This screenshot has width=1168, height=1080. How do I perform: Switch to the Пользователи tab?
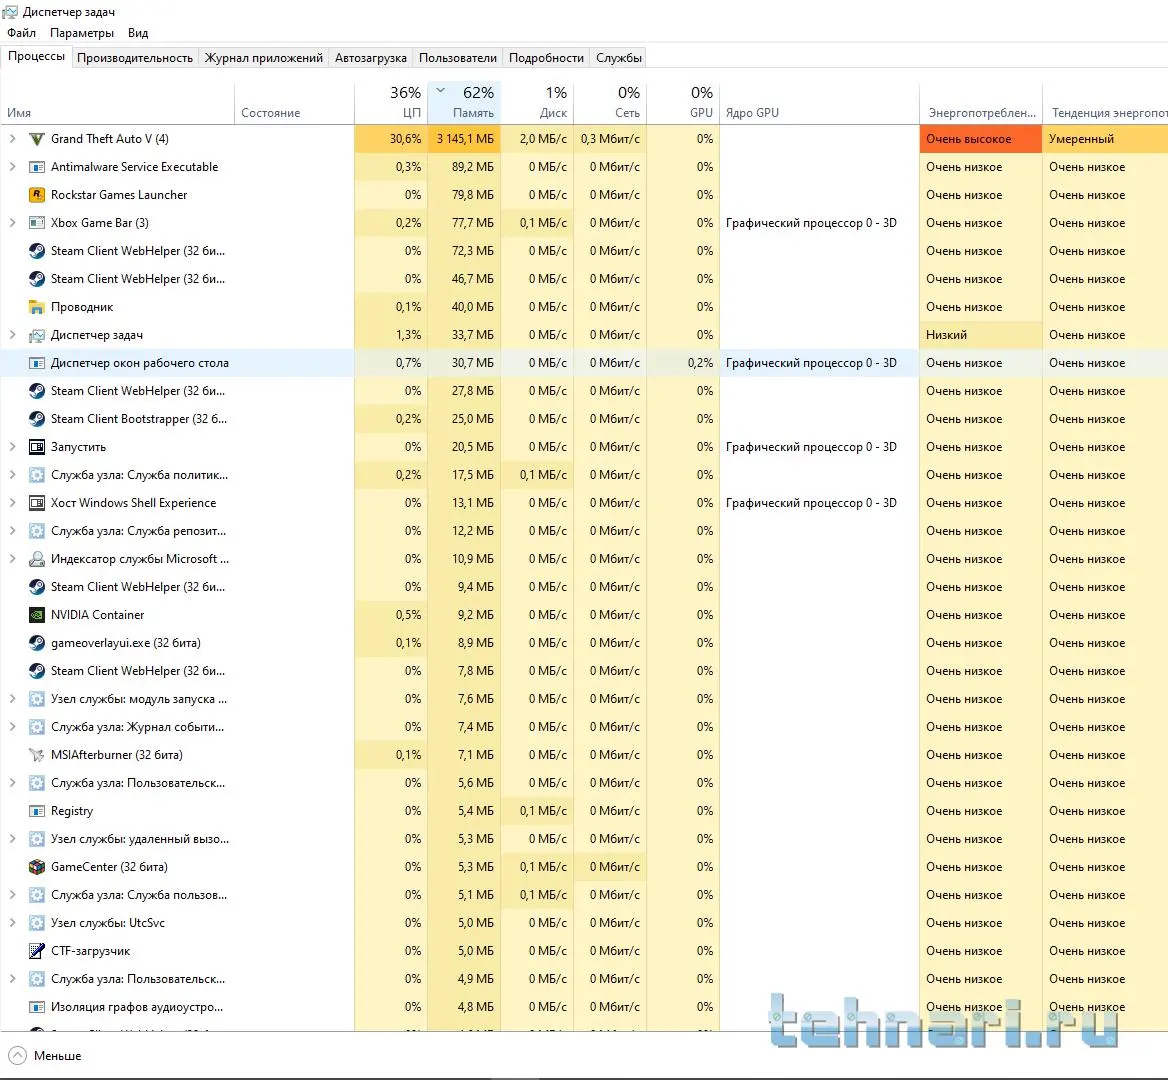point(457,58)
